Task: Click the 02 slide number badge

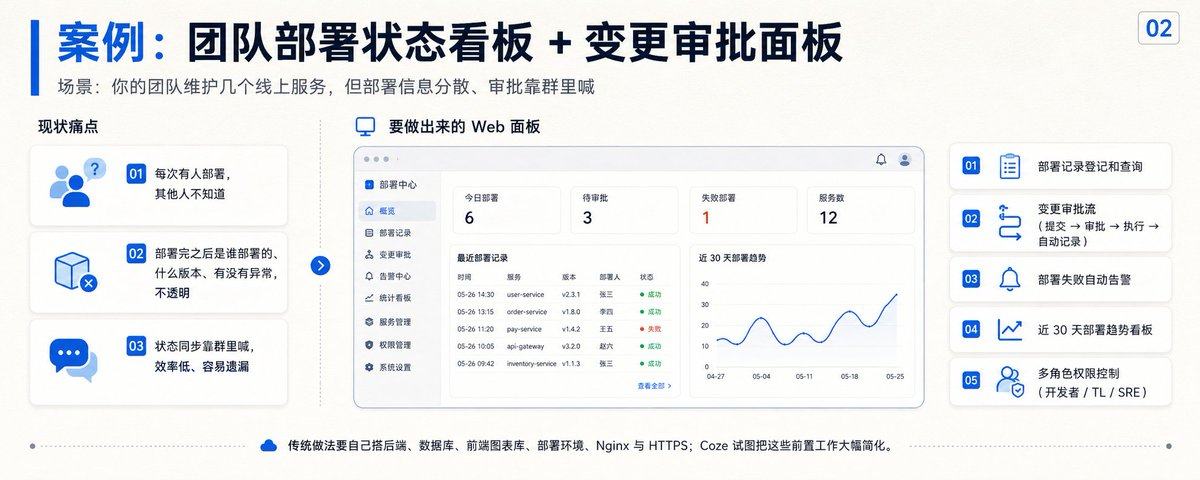Action: coord(1159,28)
